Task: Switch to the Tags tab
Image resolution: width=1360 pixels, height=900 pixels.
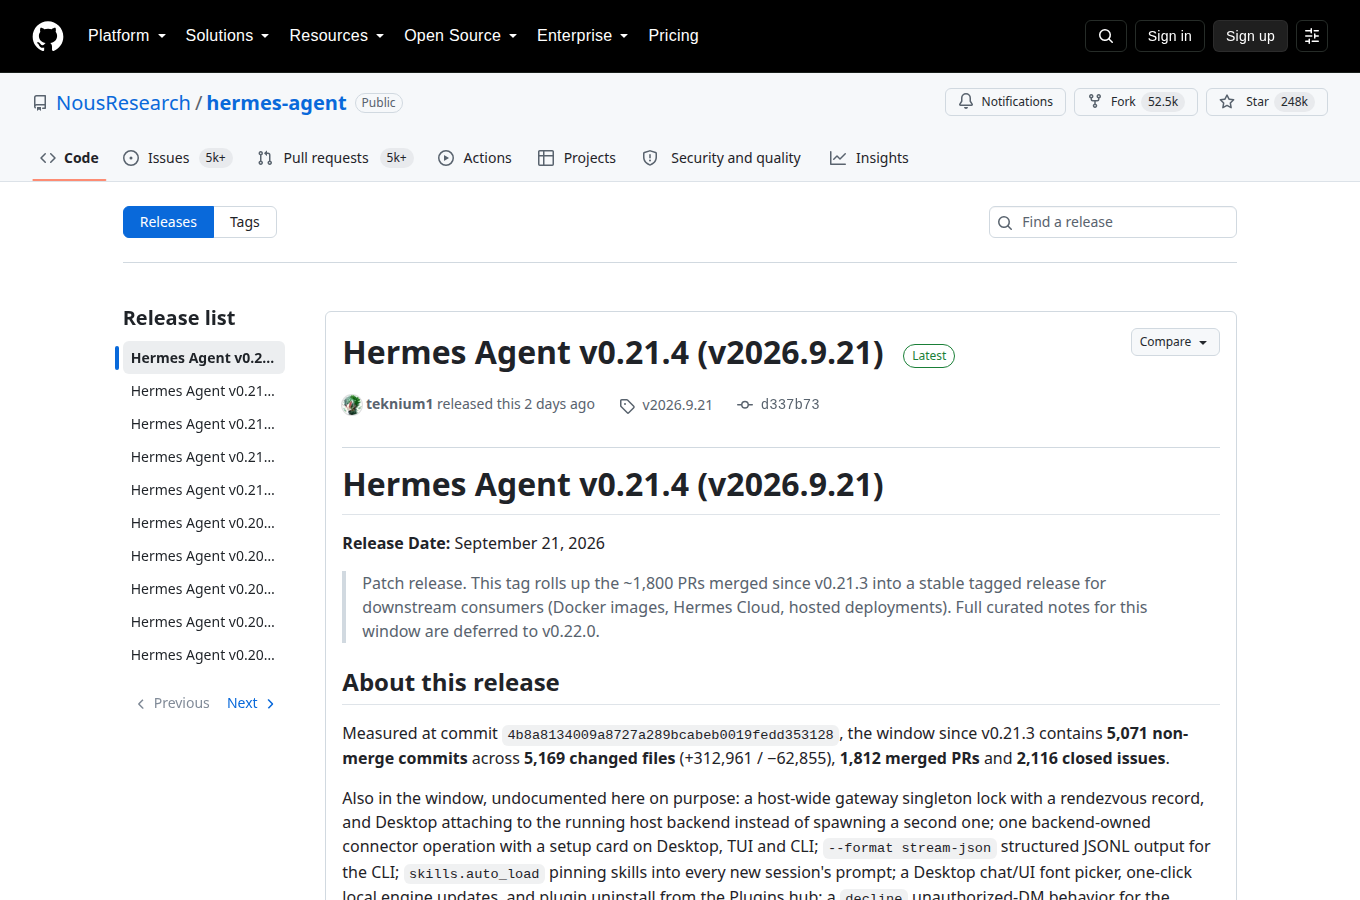Action: [x=245, y=222]
